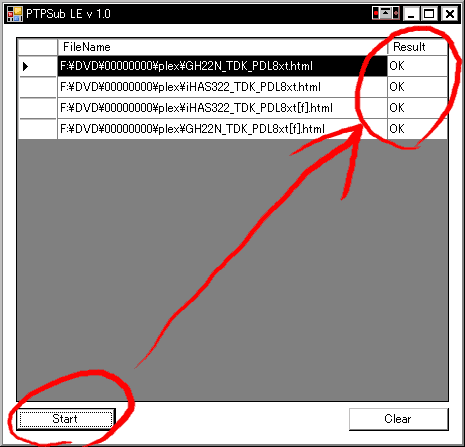Screen dimensions: 465x447
Task: Sort by the Result column header
Action: (x=417, y=47)
